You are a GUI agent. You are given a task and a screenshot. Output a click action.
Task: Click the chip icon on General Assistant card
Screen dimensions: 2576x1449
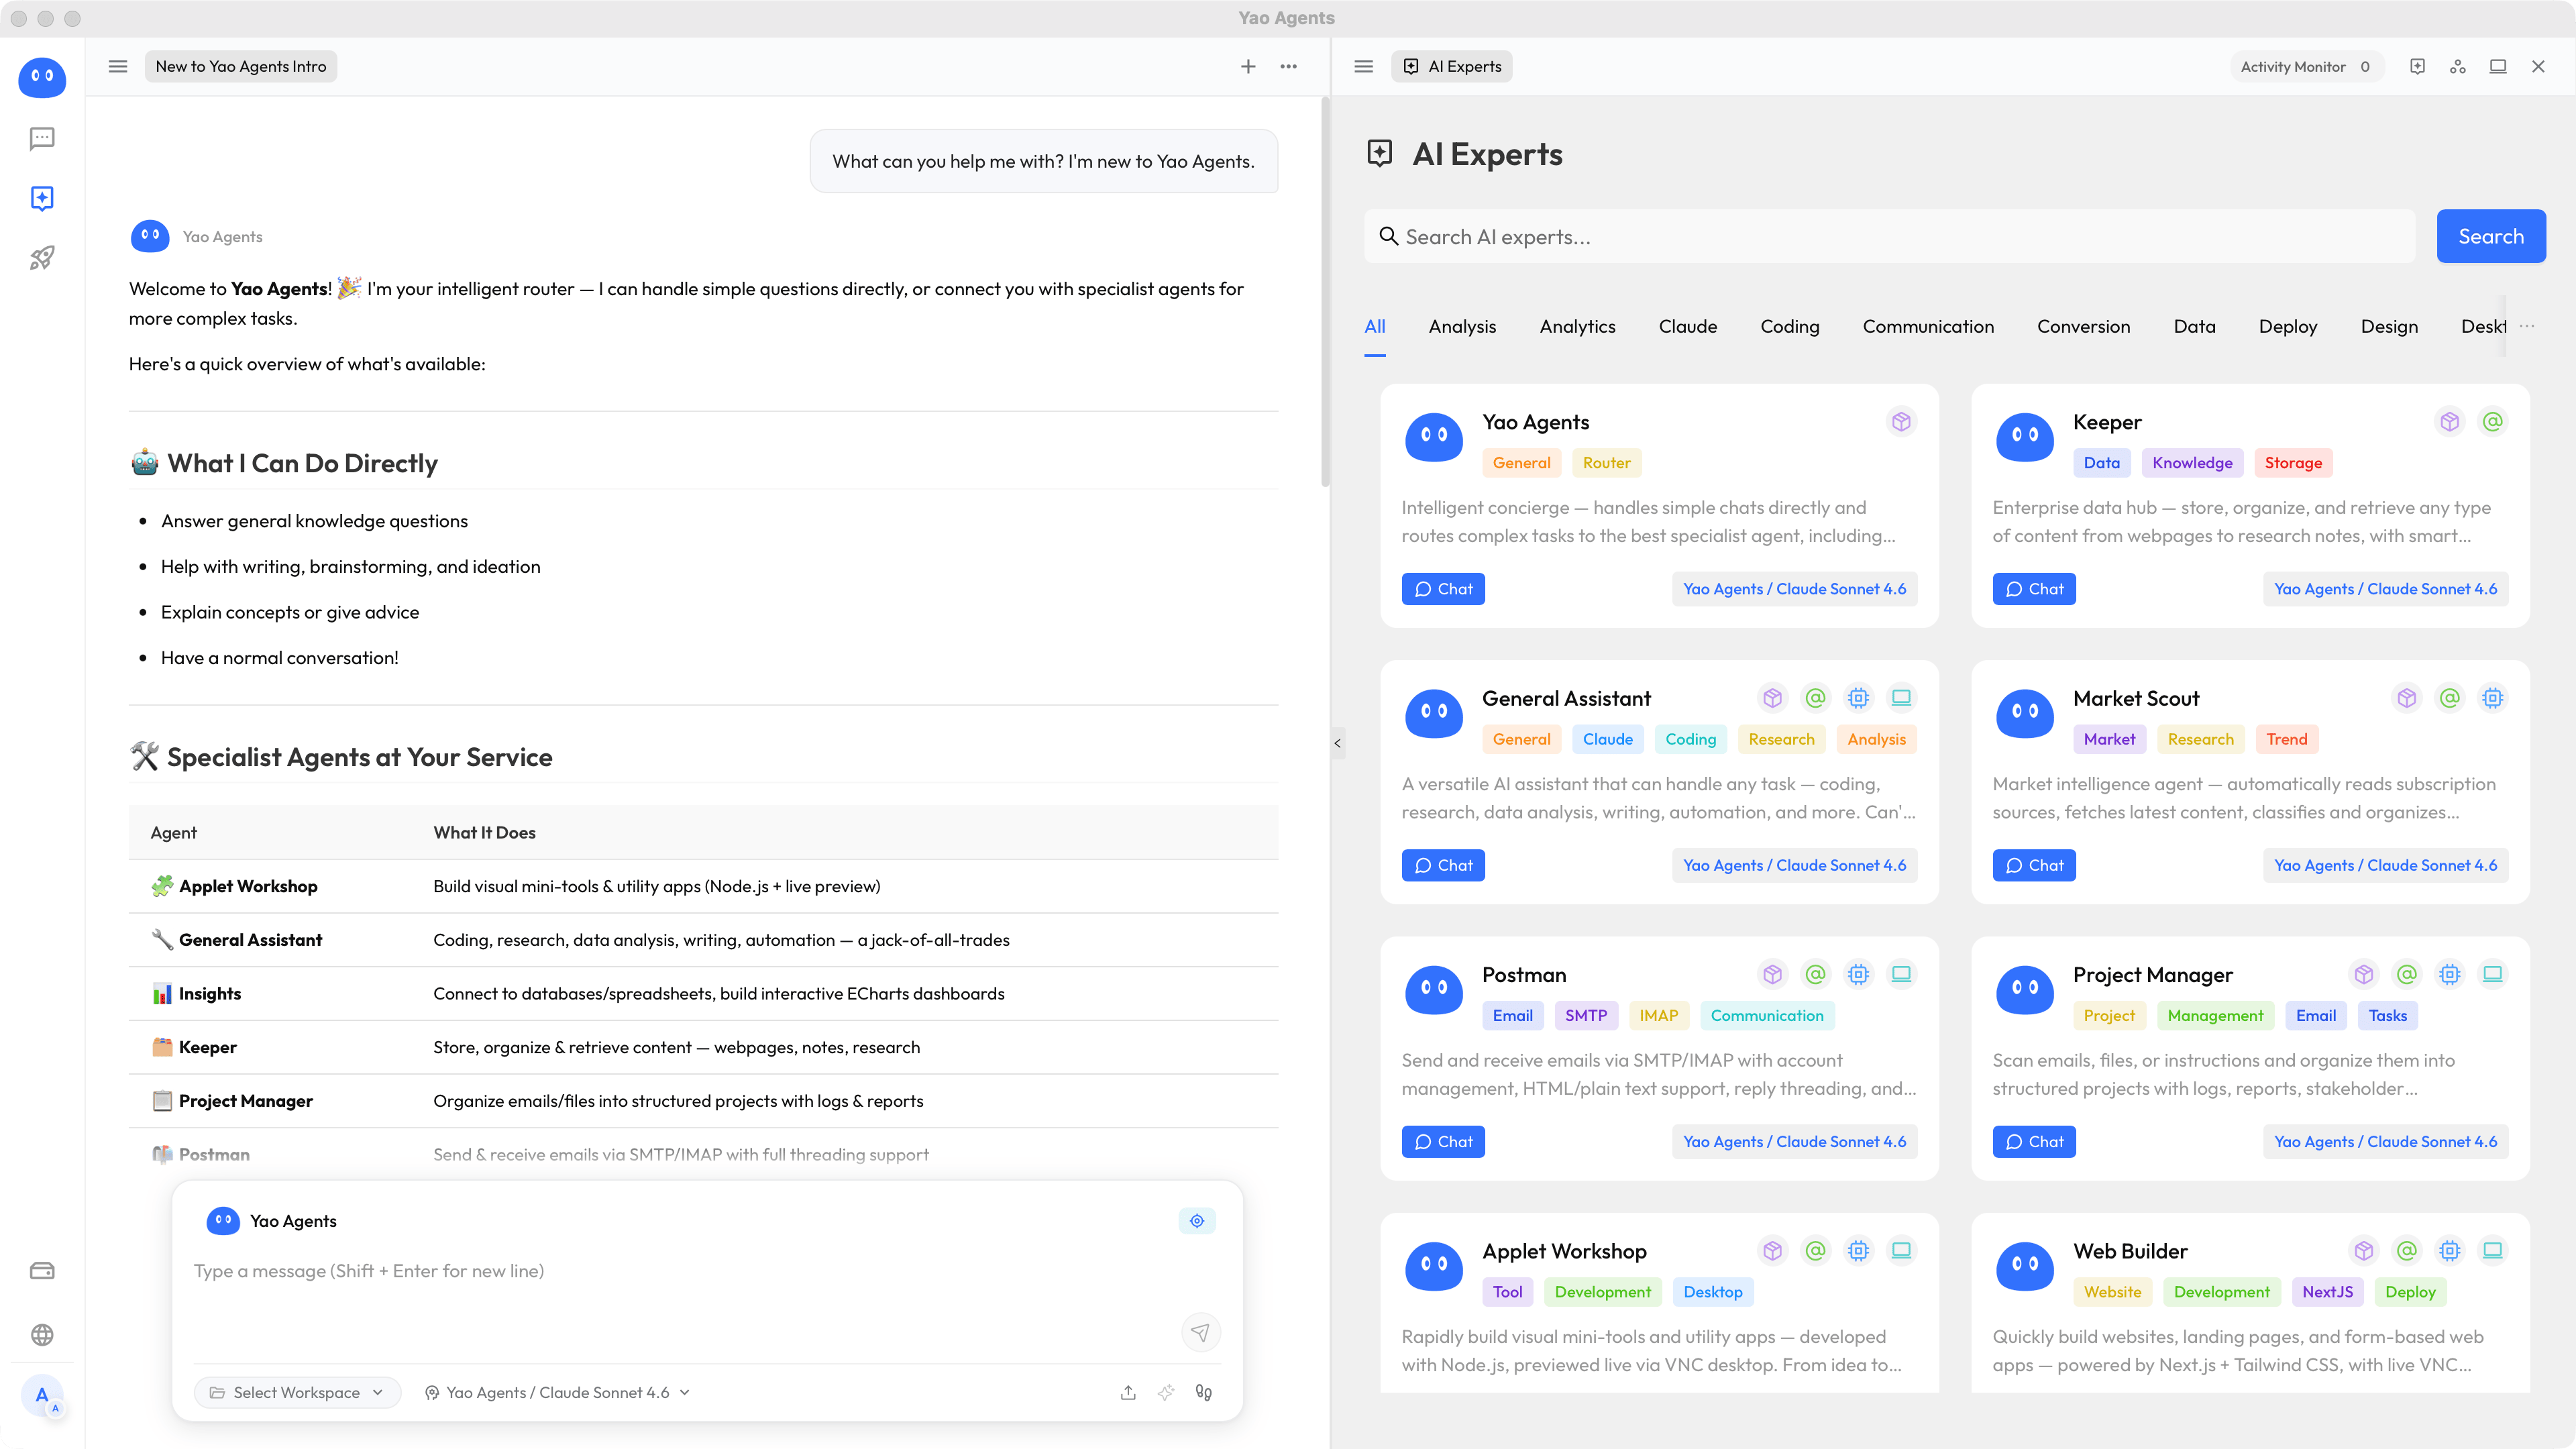pos(1858,698)
